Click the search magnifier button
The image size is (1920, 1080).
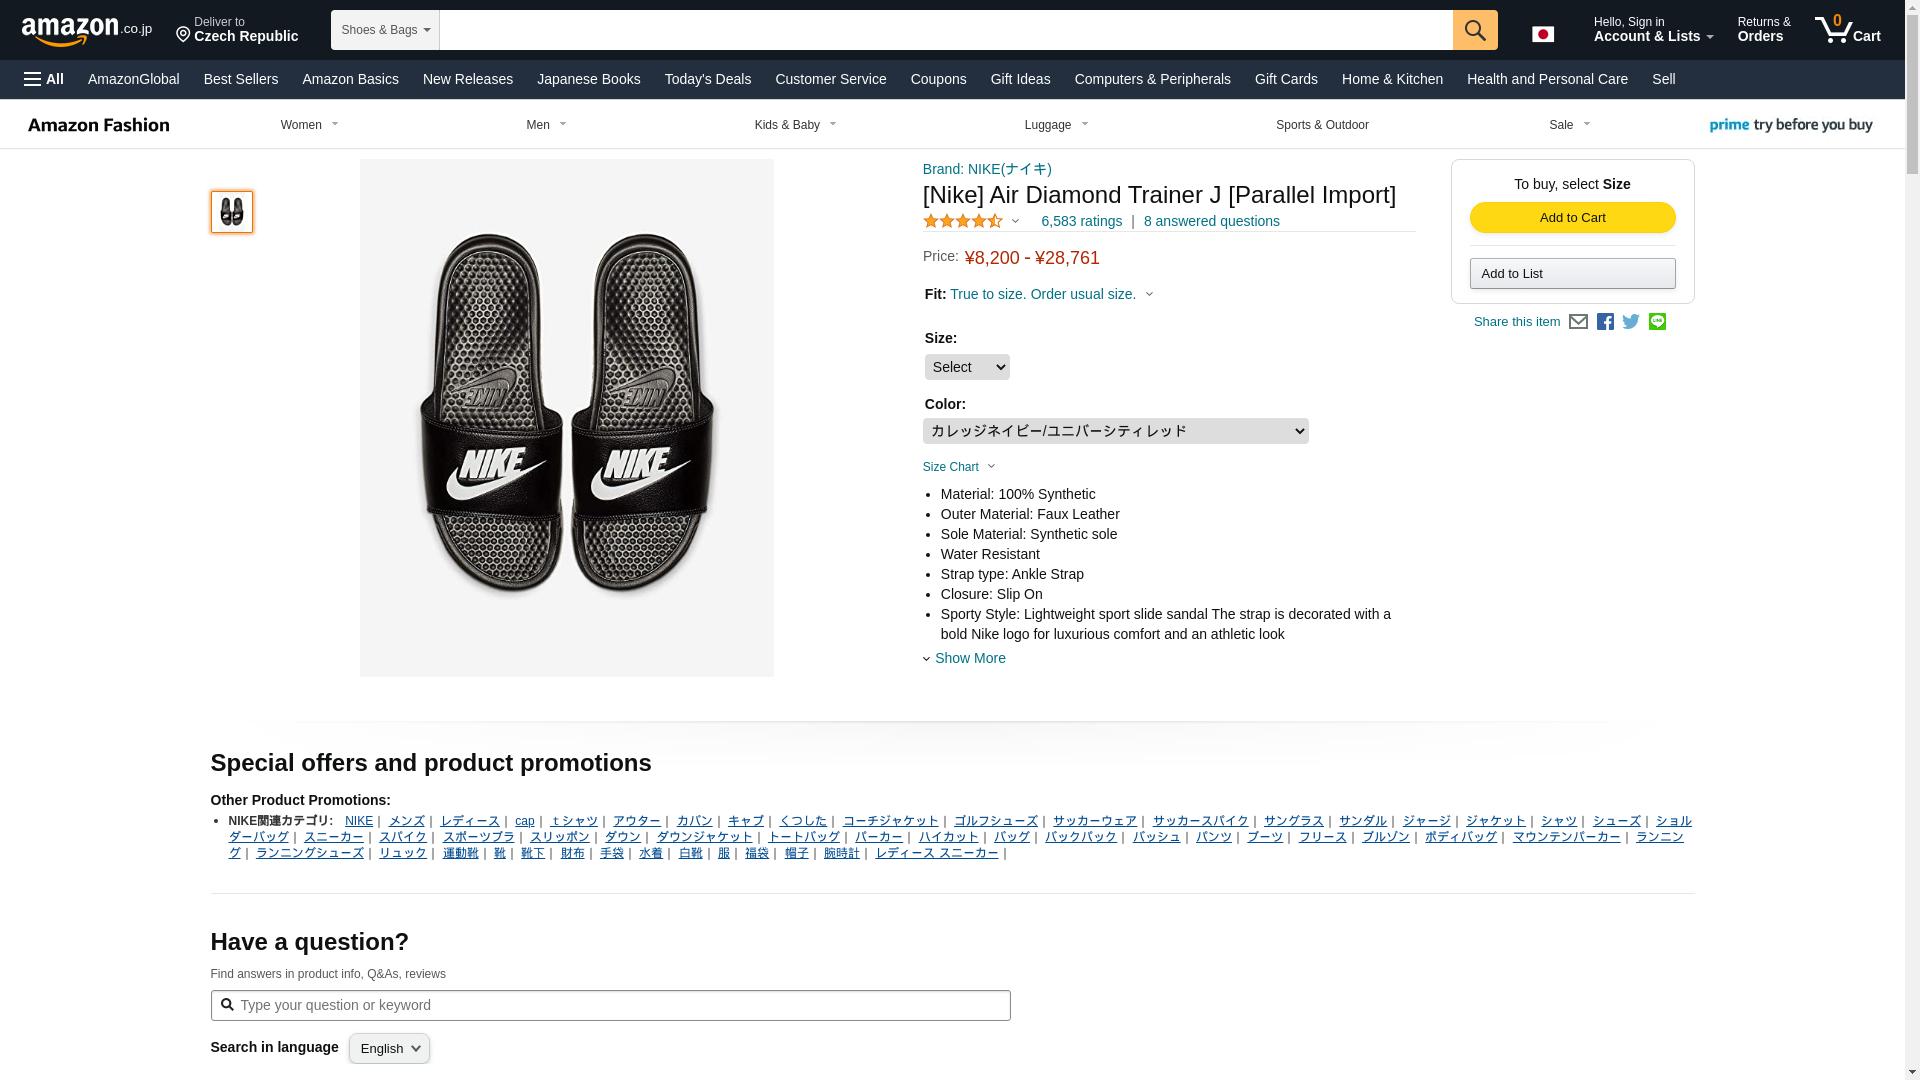1474,30
